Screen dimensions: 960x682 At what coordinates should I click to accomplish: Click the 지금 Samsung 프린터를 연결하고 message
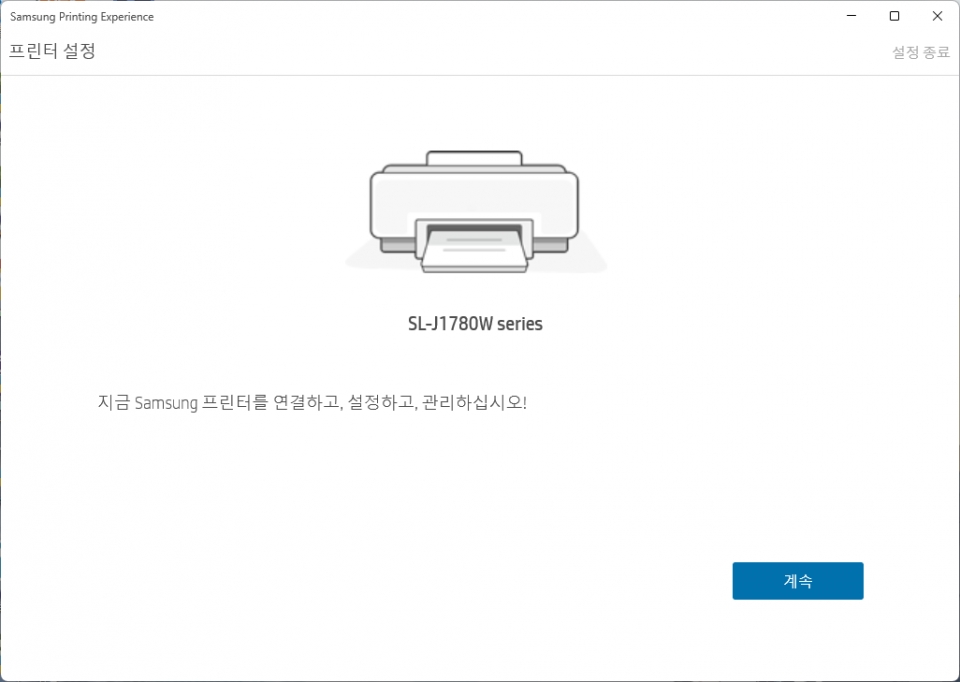tap(312, 403)
